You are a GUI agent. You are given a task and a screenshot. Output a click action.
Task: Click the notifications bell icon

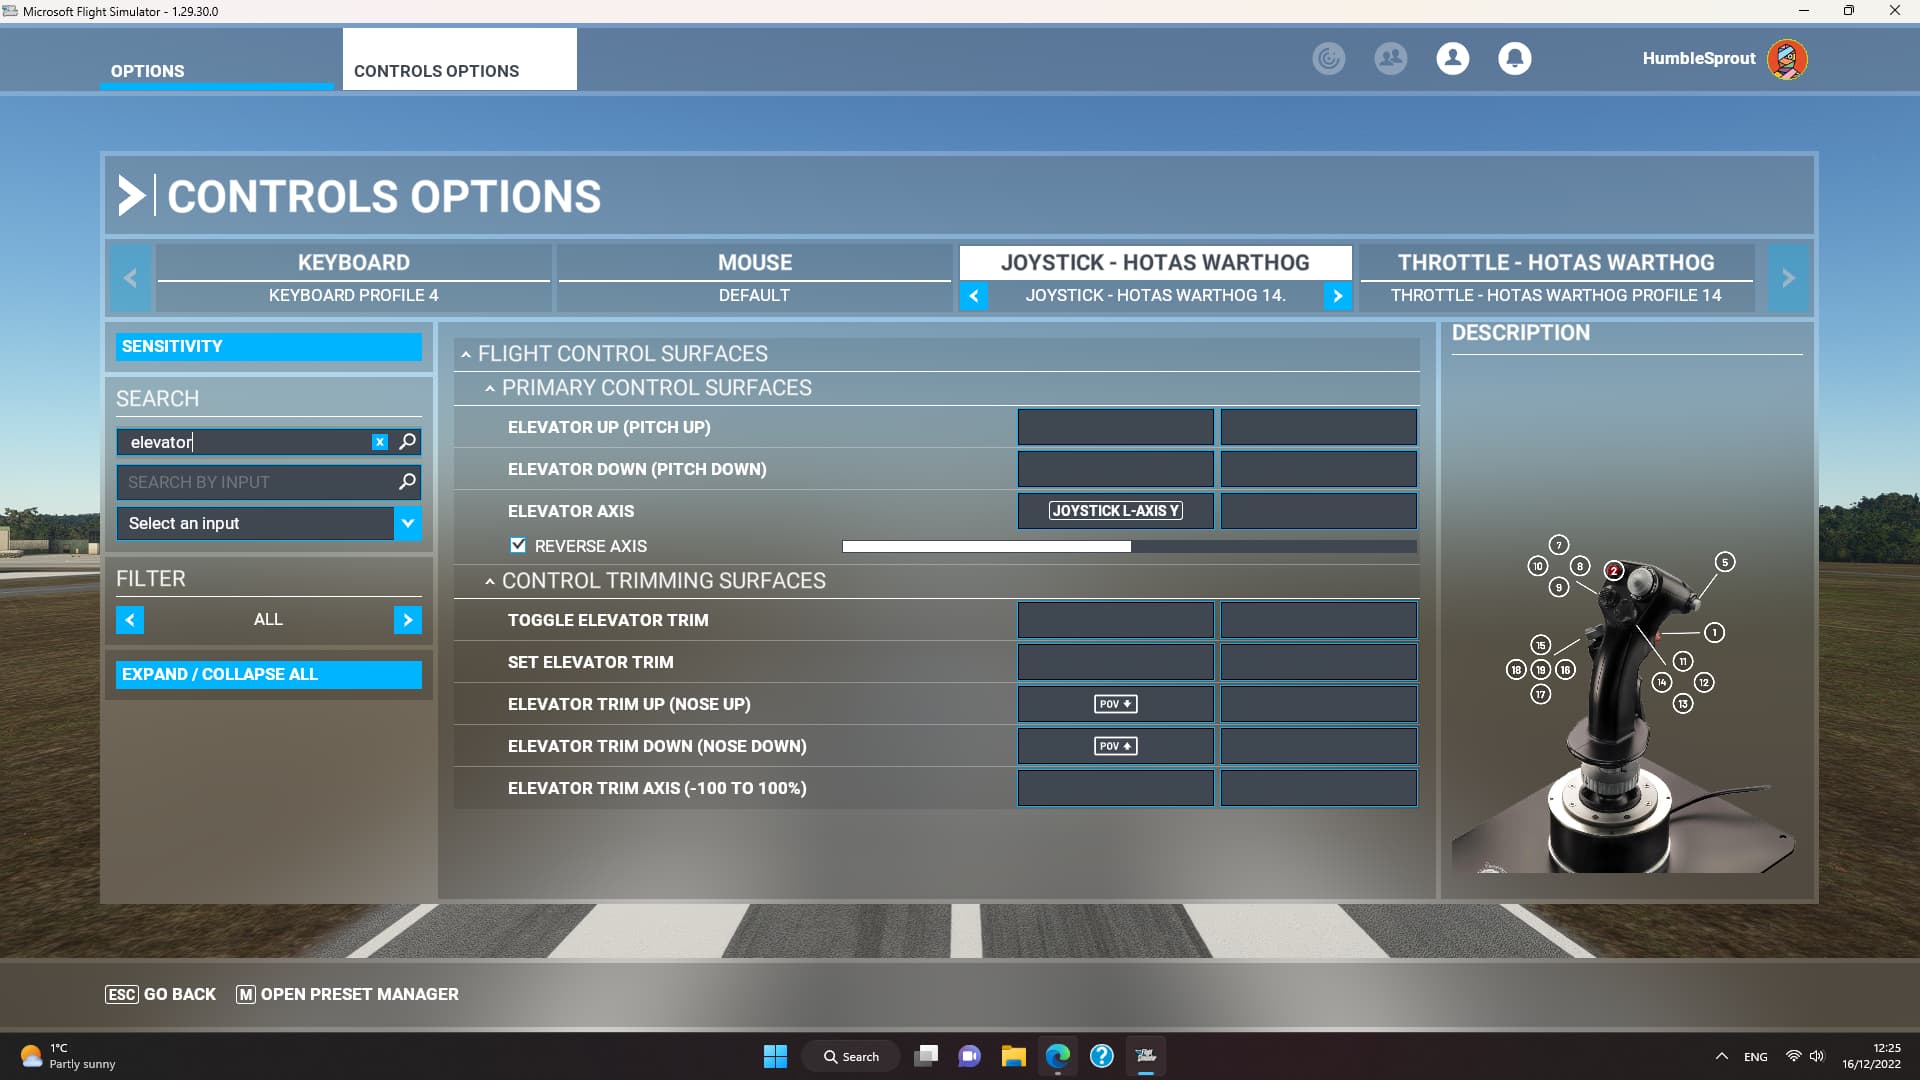(1514, 58)
